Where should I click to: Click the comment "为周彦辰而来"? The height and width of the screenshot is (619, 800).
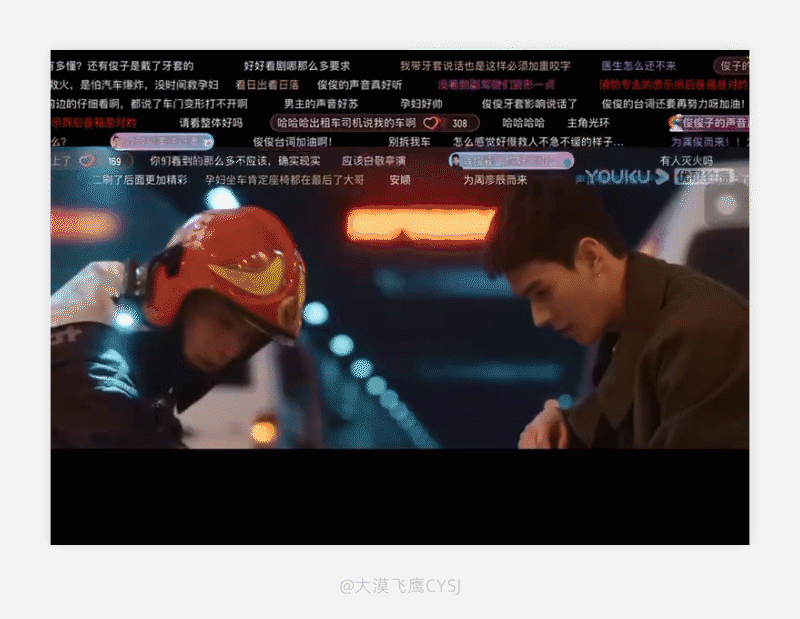(x=495, y=180)
